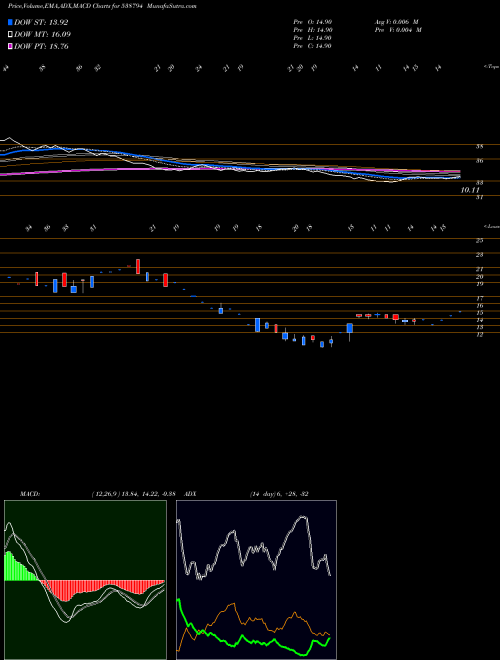
Task: Click the ADX heading label
Action: pos(191,494)
